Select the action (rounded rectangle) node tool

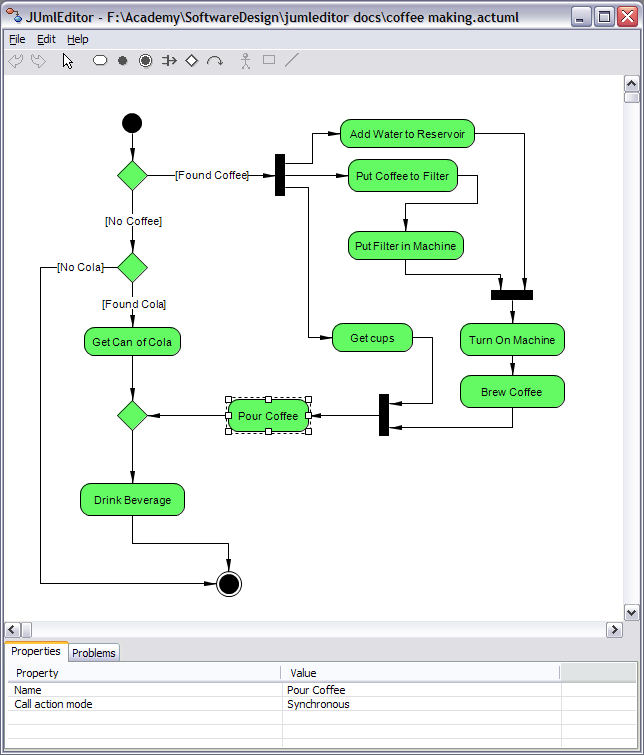point(100,60)
